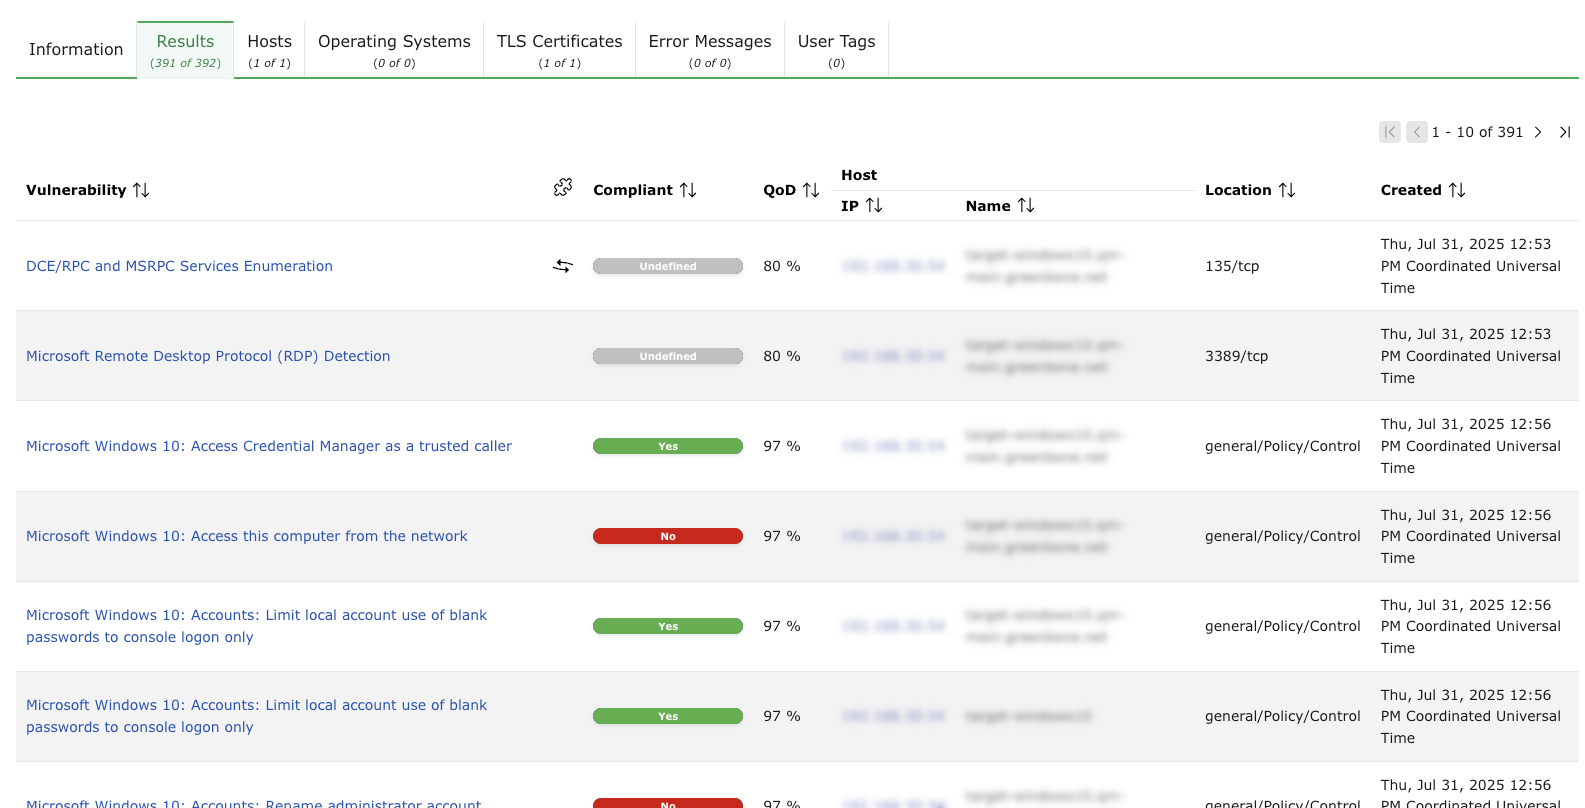Open the Operating Systems tab
The width and height of the screenshot is (1585, 808).
(x=394, y=50)
